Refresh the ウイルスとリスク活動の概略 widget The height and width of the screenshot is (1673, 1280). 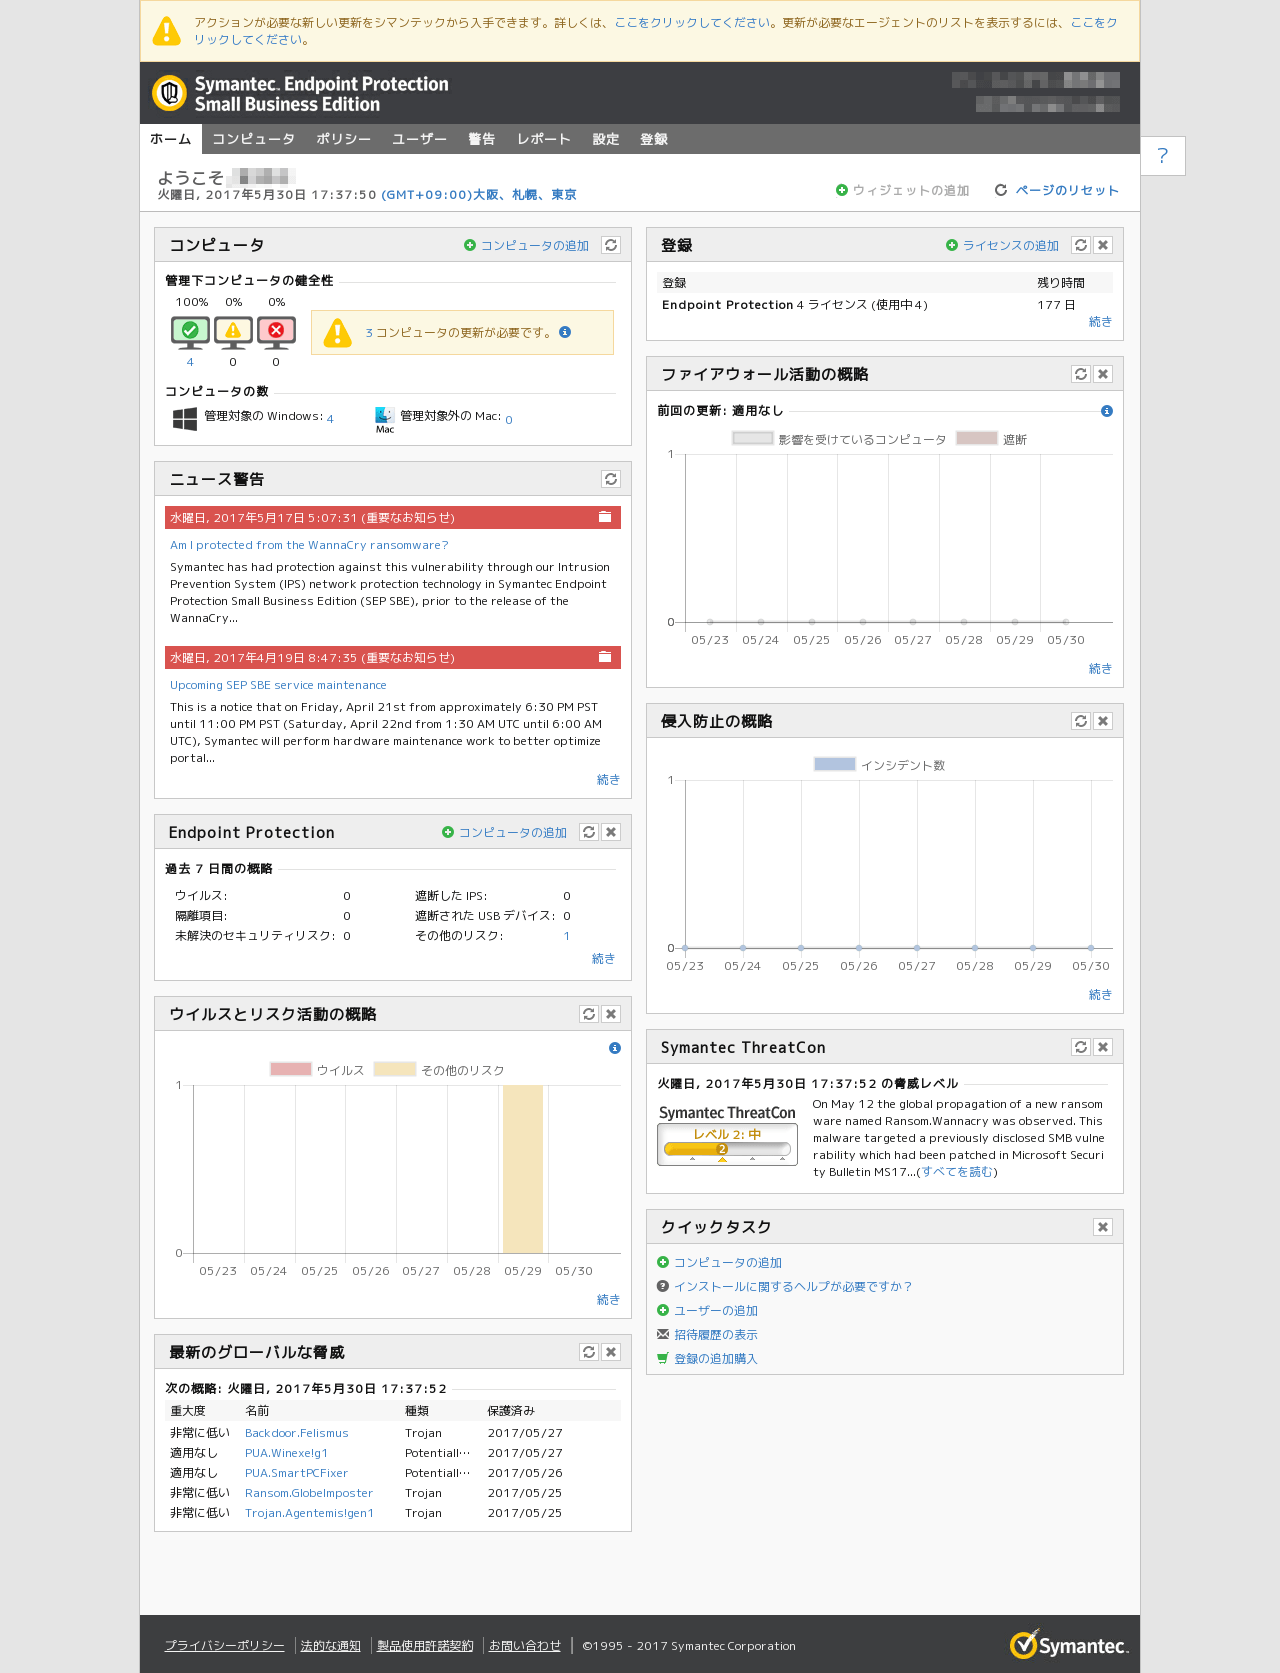(x=589, y=1014)
